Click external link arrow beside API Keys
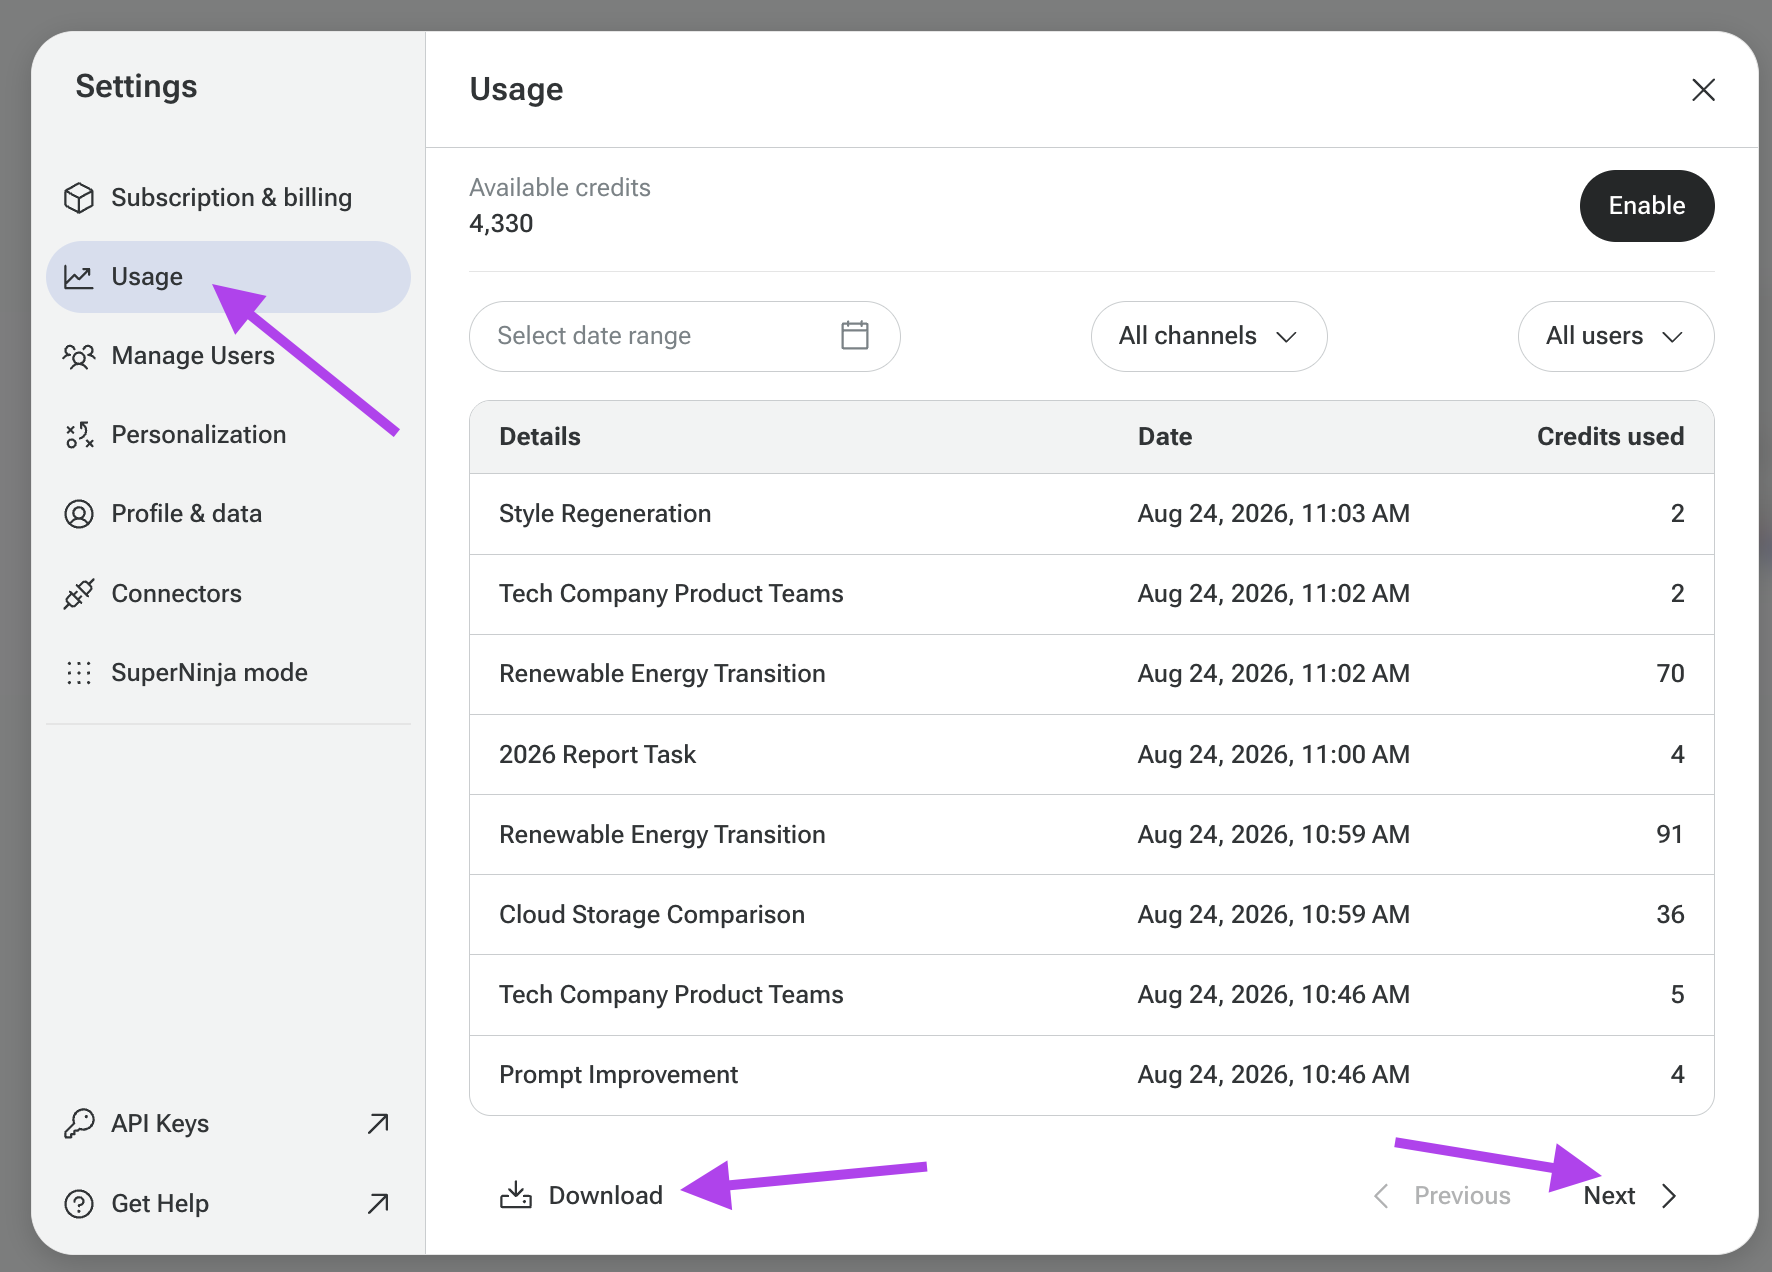 pyautogui.click(x=378, y=1124)
